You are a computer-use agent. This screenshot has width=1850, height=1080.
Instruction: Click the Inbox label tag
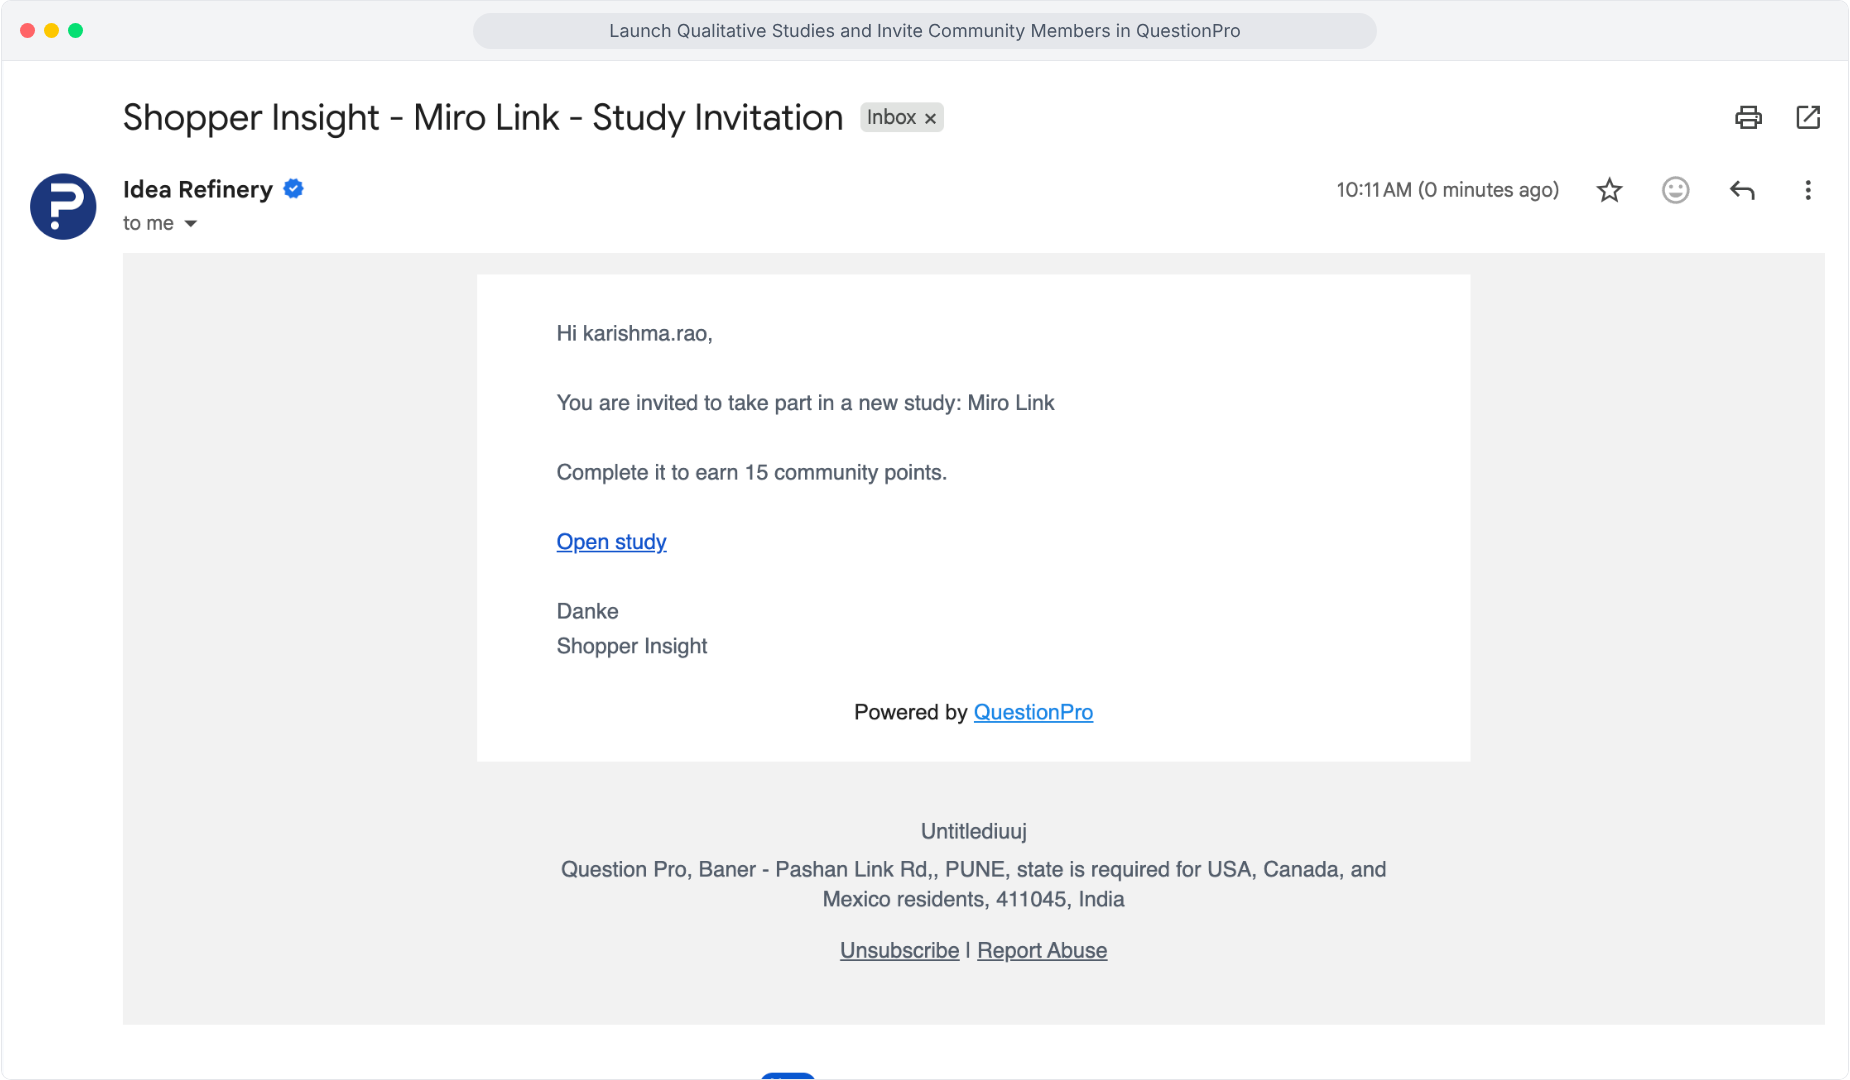[x=891, y=117]
